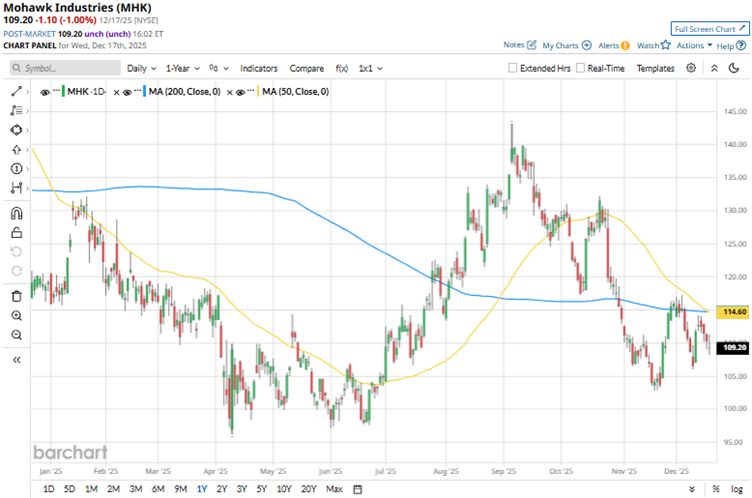This screenshot has height=498, width=752.
Task: Select the 1D time range
Action: coord(48,489)
